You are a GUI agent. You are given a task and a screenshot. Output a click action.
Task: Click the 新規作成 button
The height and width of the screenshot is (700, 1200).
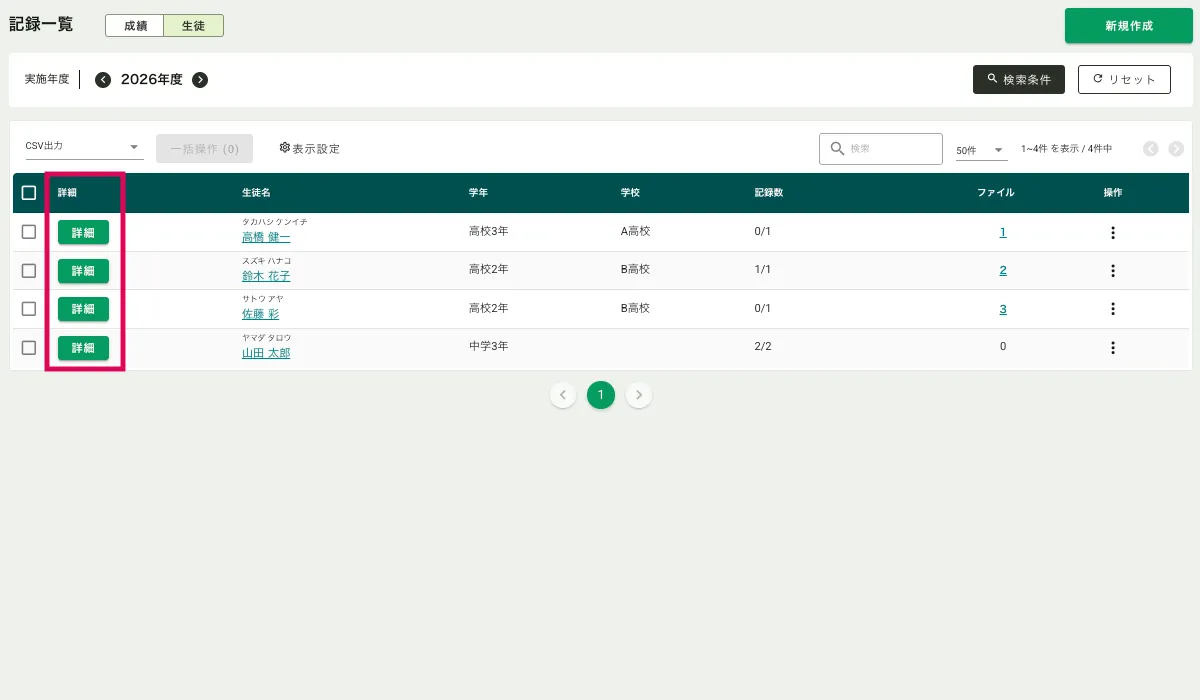(1128, 26)
